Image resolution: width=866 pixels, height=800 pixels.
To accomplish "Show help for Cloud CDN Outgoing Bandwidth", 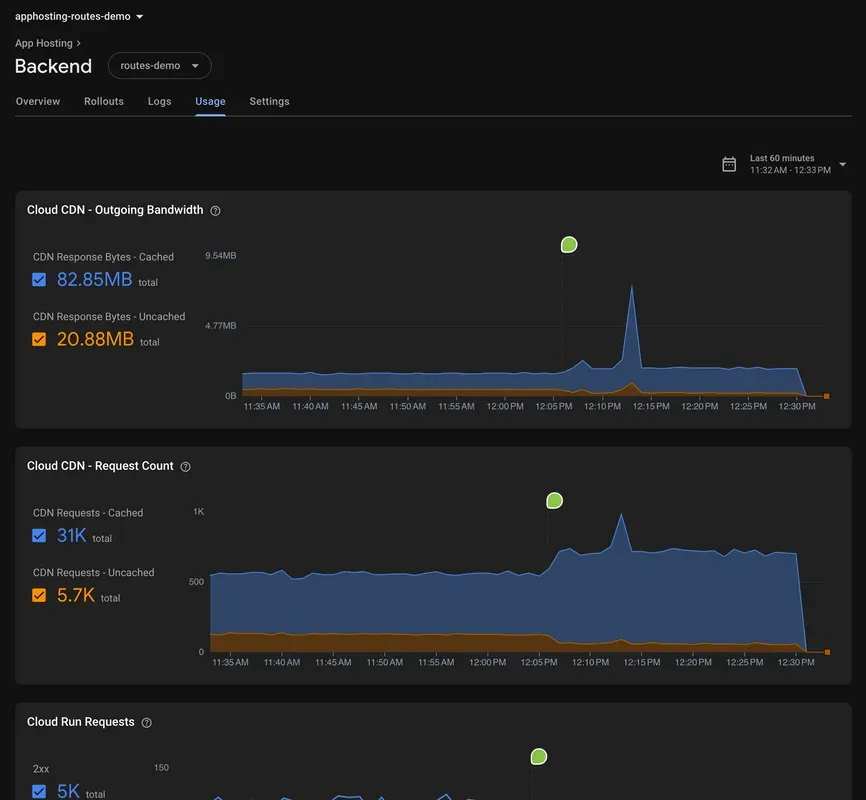I will [x=215, y=210].
